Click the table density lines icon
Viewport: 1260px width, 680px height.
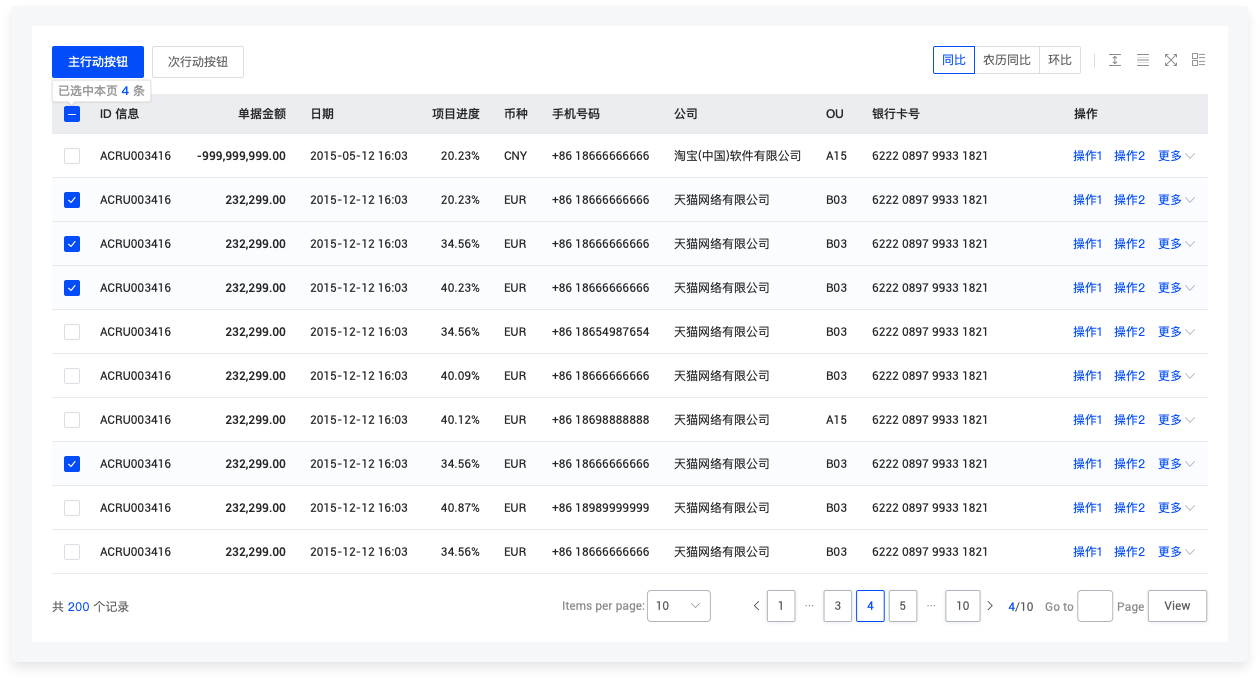[x=1143, y=60]
